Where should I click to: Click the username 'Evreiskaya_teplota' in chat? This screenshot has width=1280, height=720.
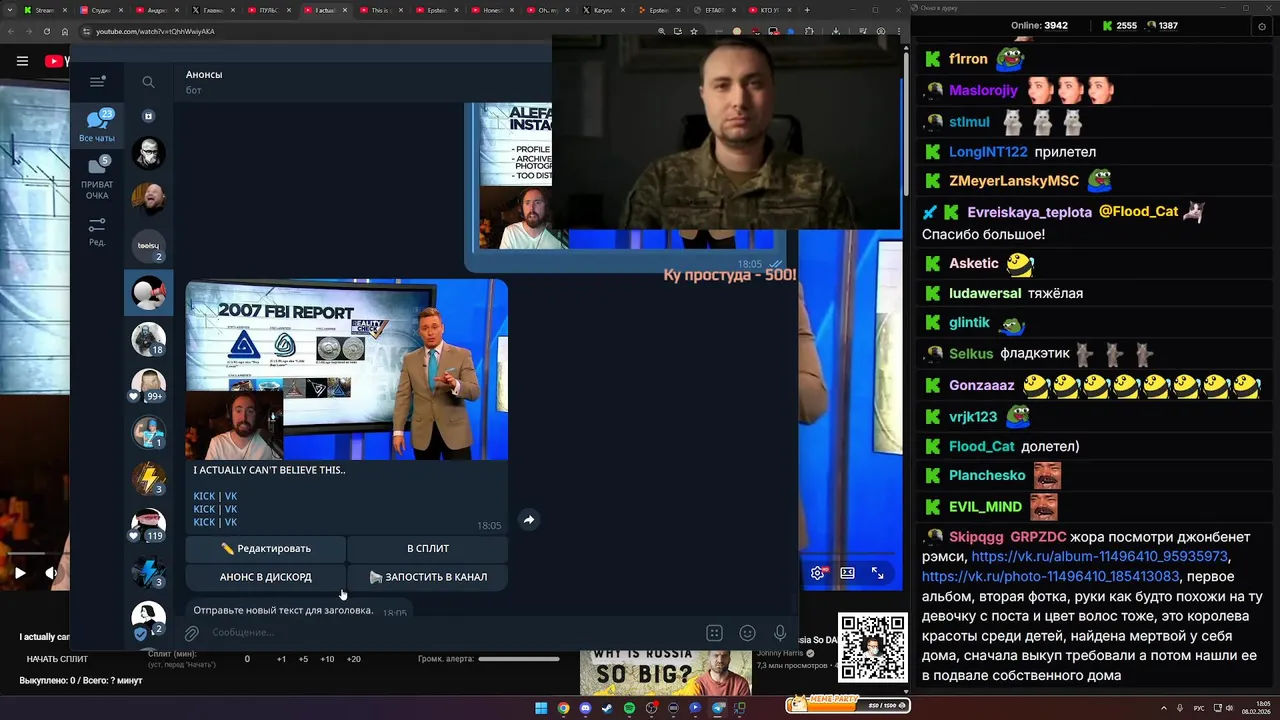[1029, 212]
